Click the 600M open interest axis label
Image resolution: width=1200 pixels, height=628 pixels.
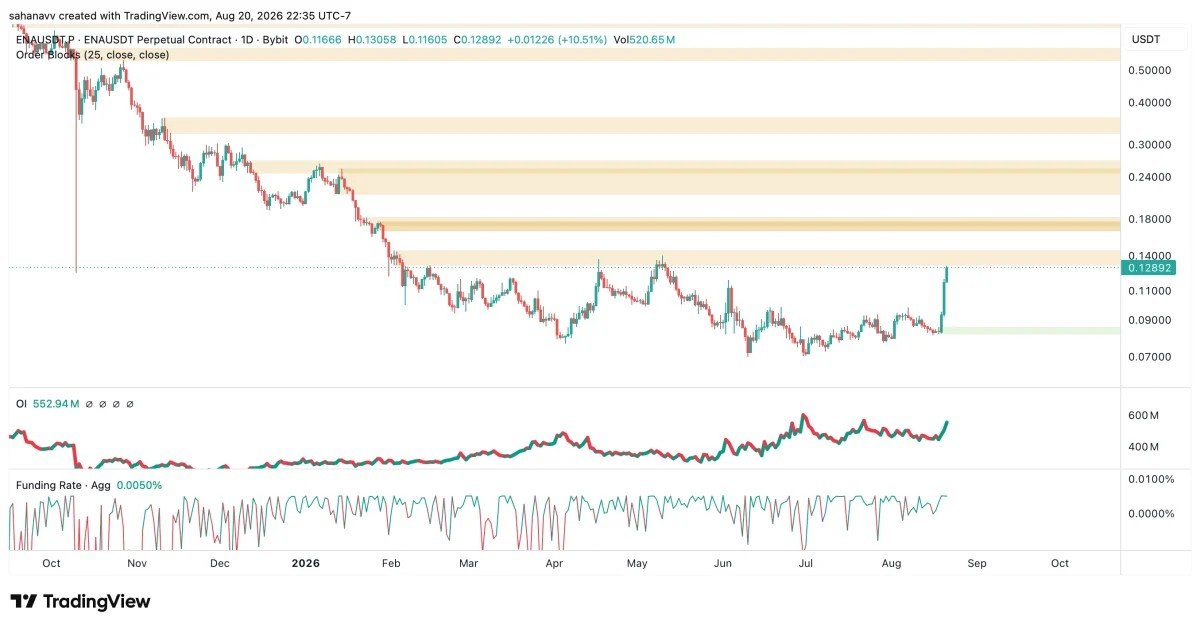point(1143,415)
